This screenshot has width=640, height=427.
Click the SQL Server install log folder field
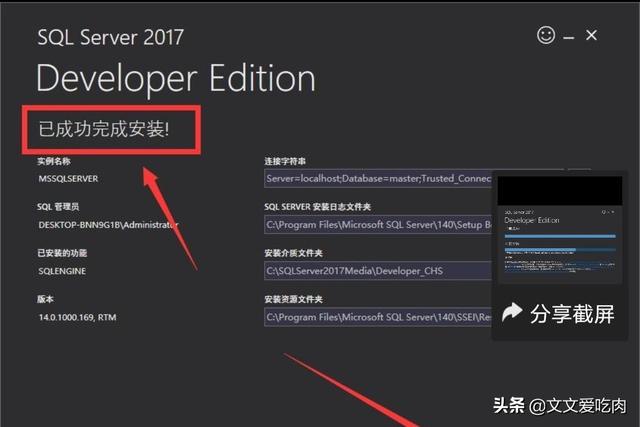tap(378, 225)
